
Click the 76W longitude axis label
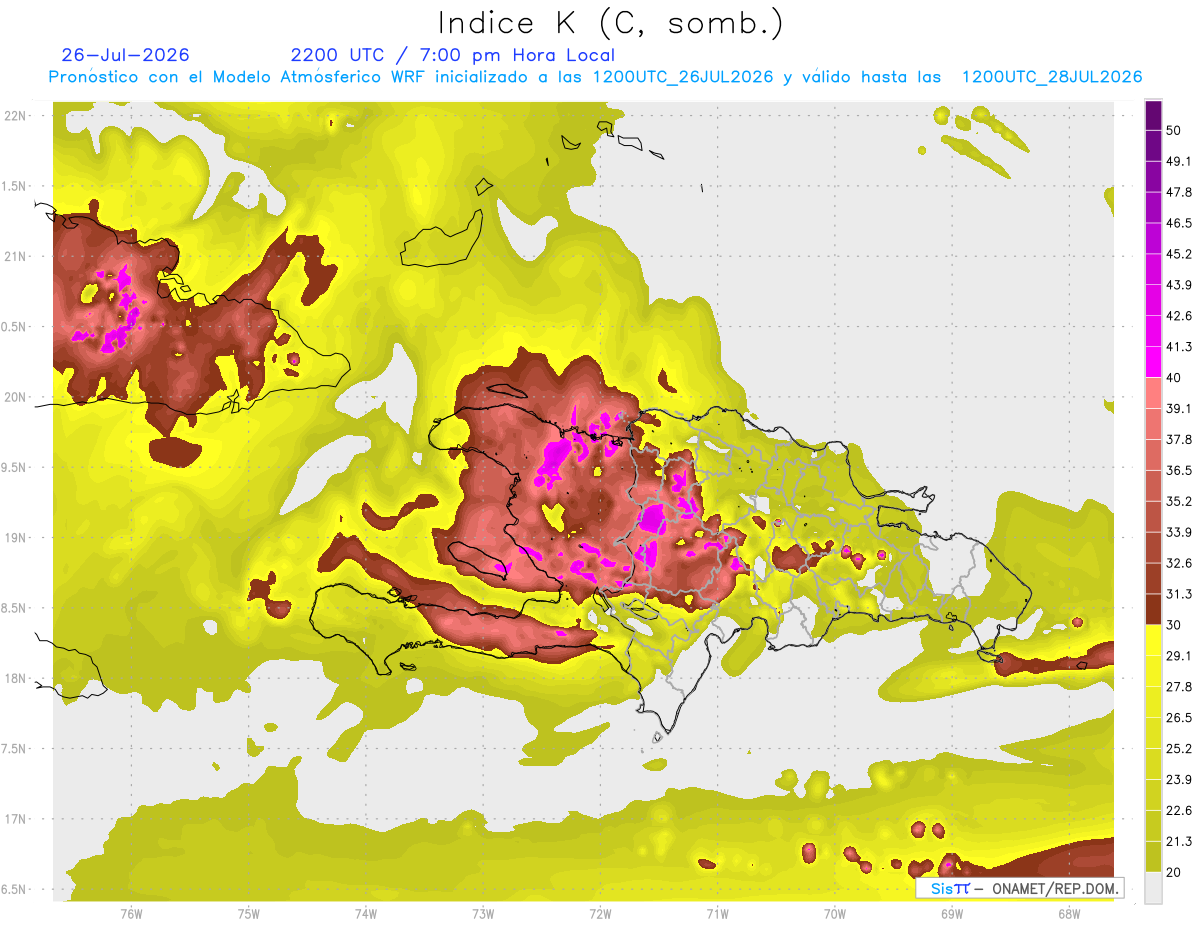131,914
